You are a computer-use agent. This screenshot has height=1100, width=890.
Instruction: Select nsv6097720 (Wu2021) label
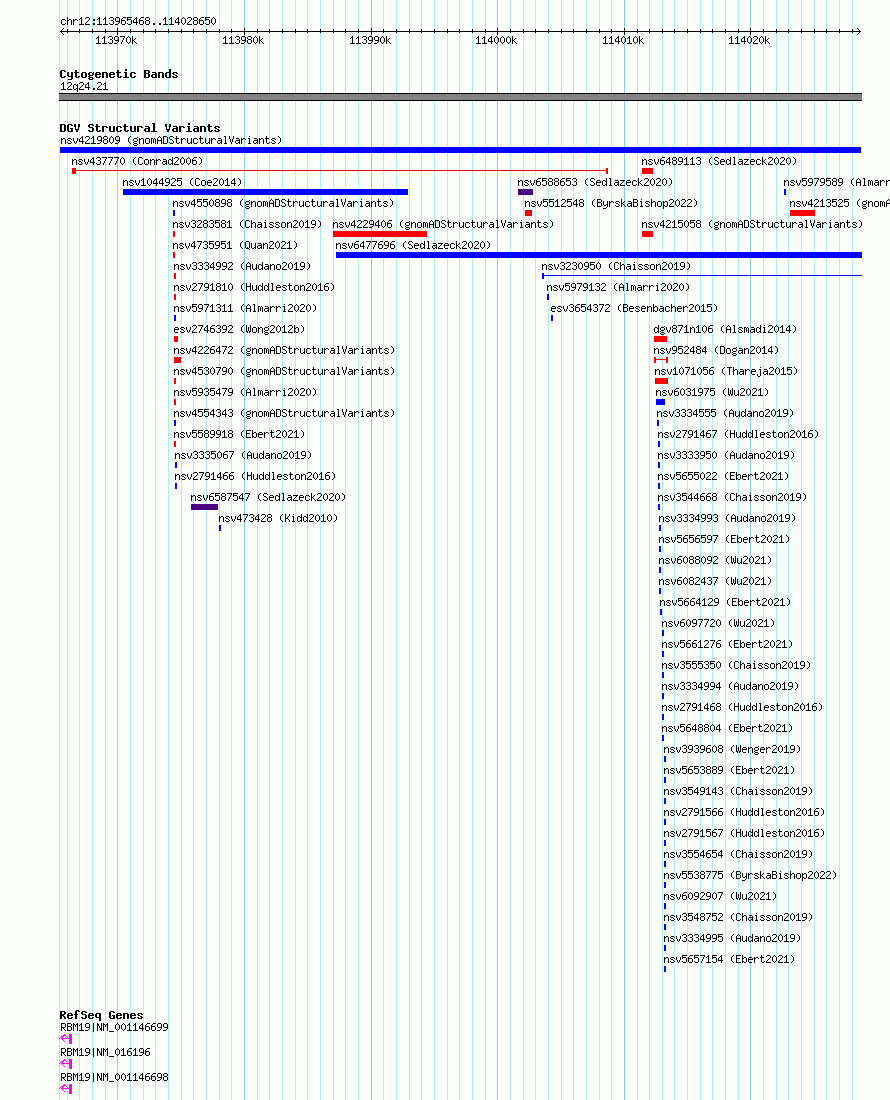click(x=718, y=624)
